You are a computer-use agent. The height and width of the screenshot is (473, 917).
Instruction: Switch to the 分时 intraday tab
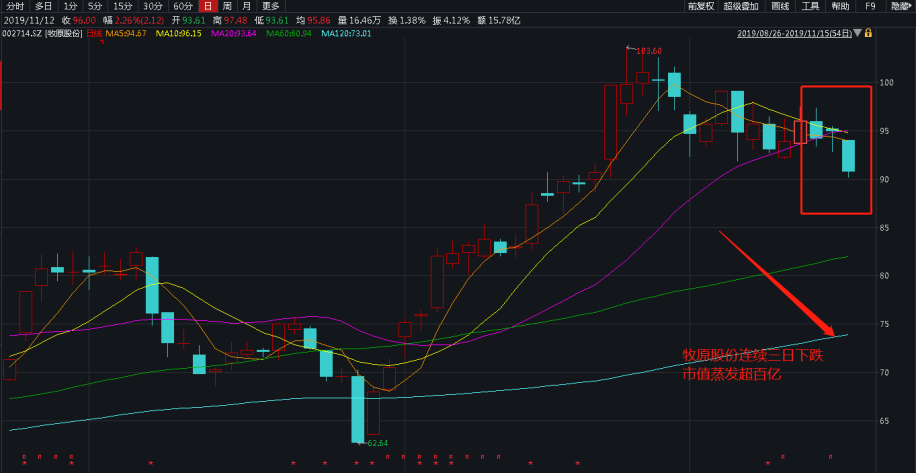point(15,6)
